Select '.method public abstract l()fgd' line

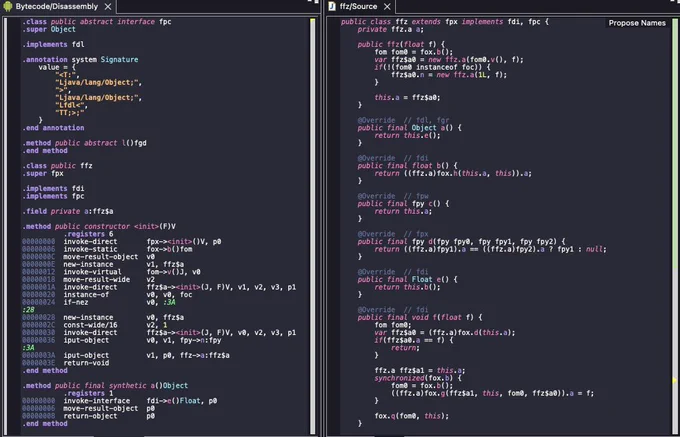tap(84, 143)
